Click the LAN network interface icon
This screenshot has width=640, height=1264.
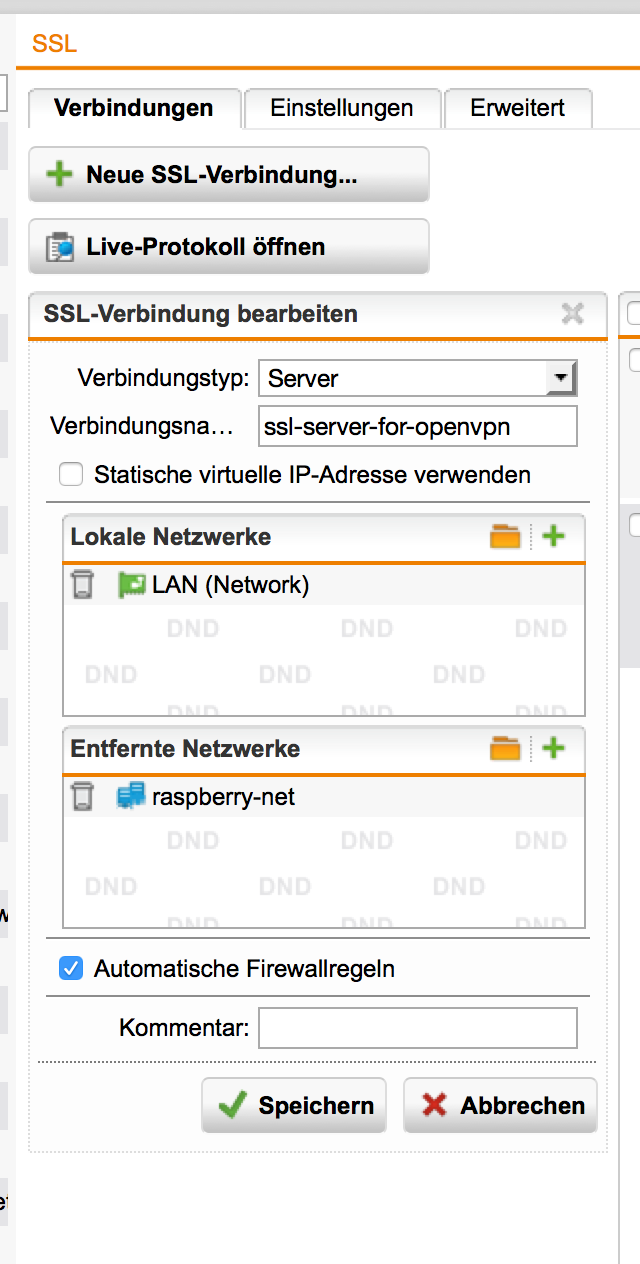(131, 585)
